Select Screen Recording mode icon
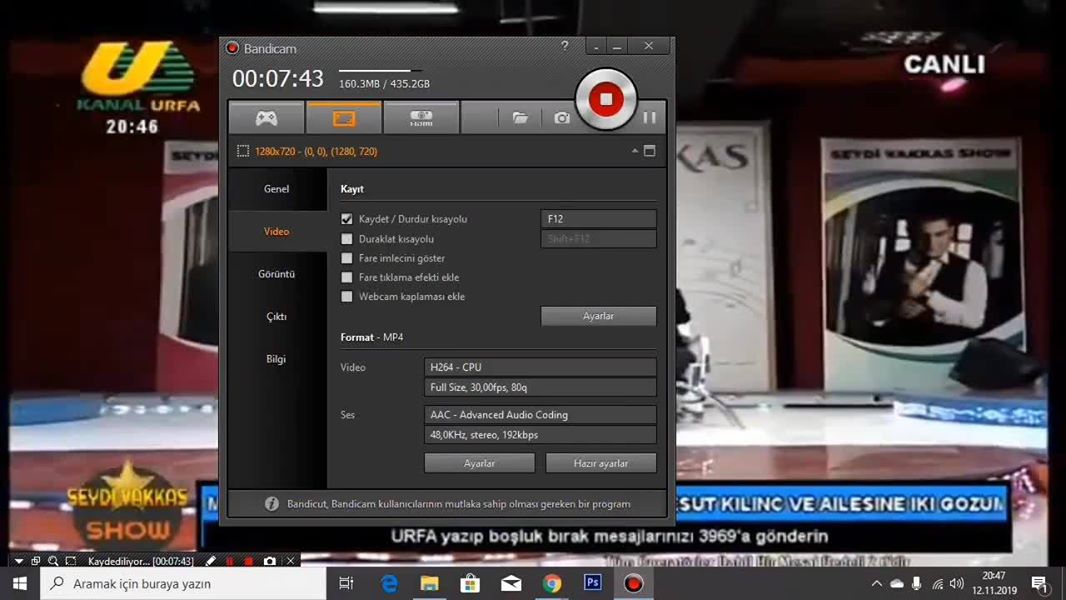 point(344,118)
